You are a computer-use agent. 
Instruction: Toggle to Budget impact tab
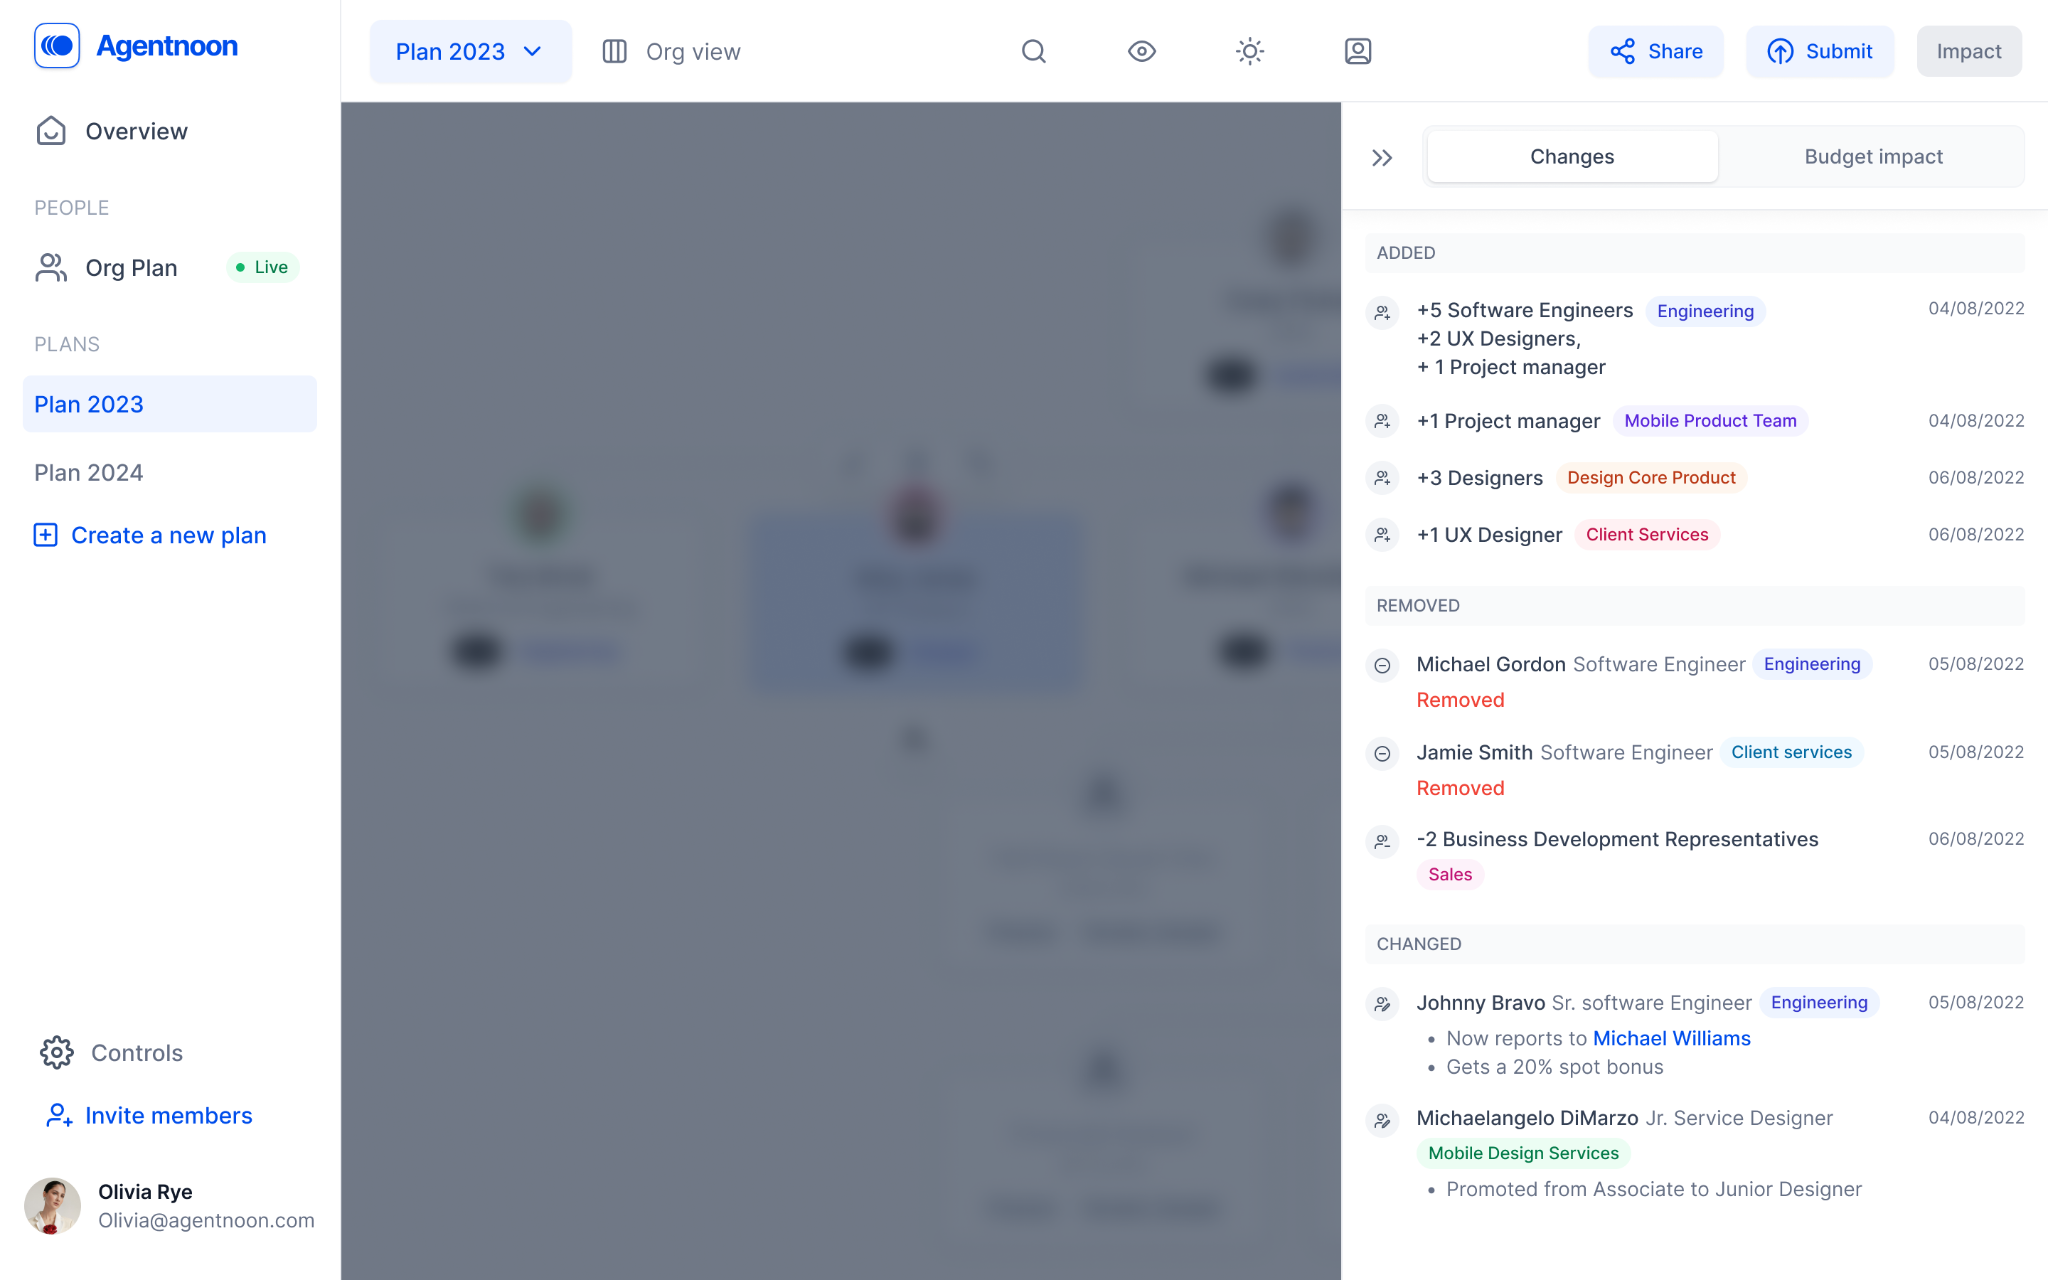pos(1873,155)
